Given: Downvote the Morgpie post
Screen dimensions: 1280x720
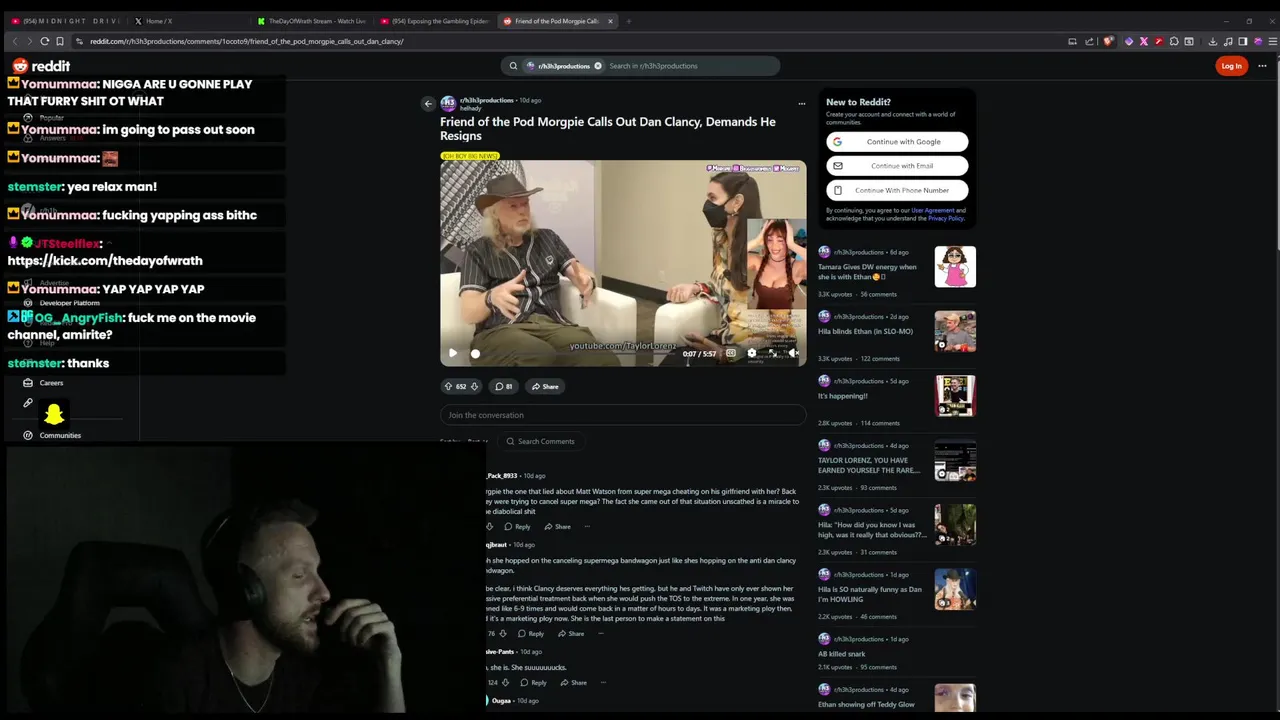Looking at the screenshot, I should click(474, 386).
